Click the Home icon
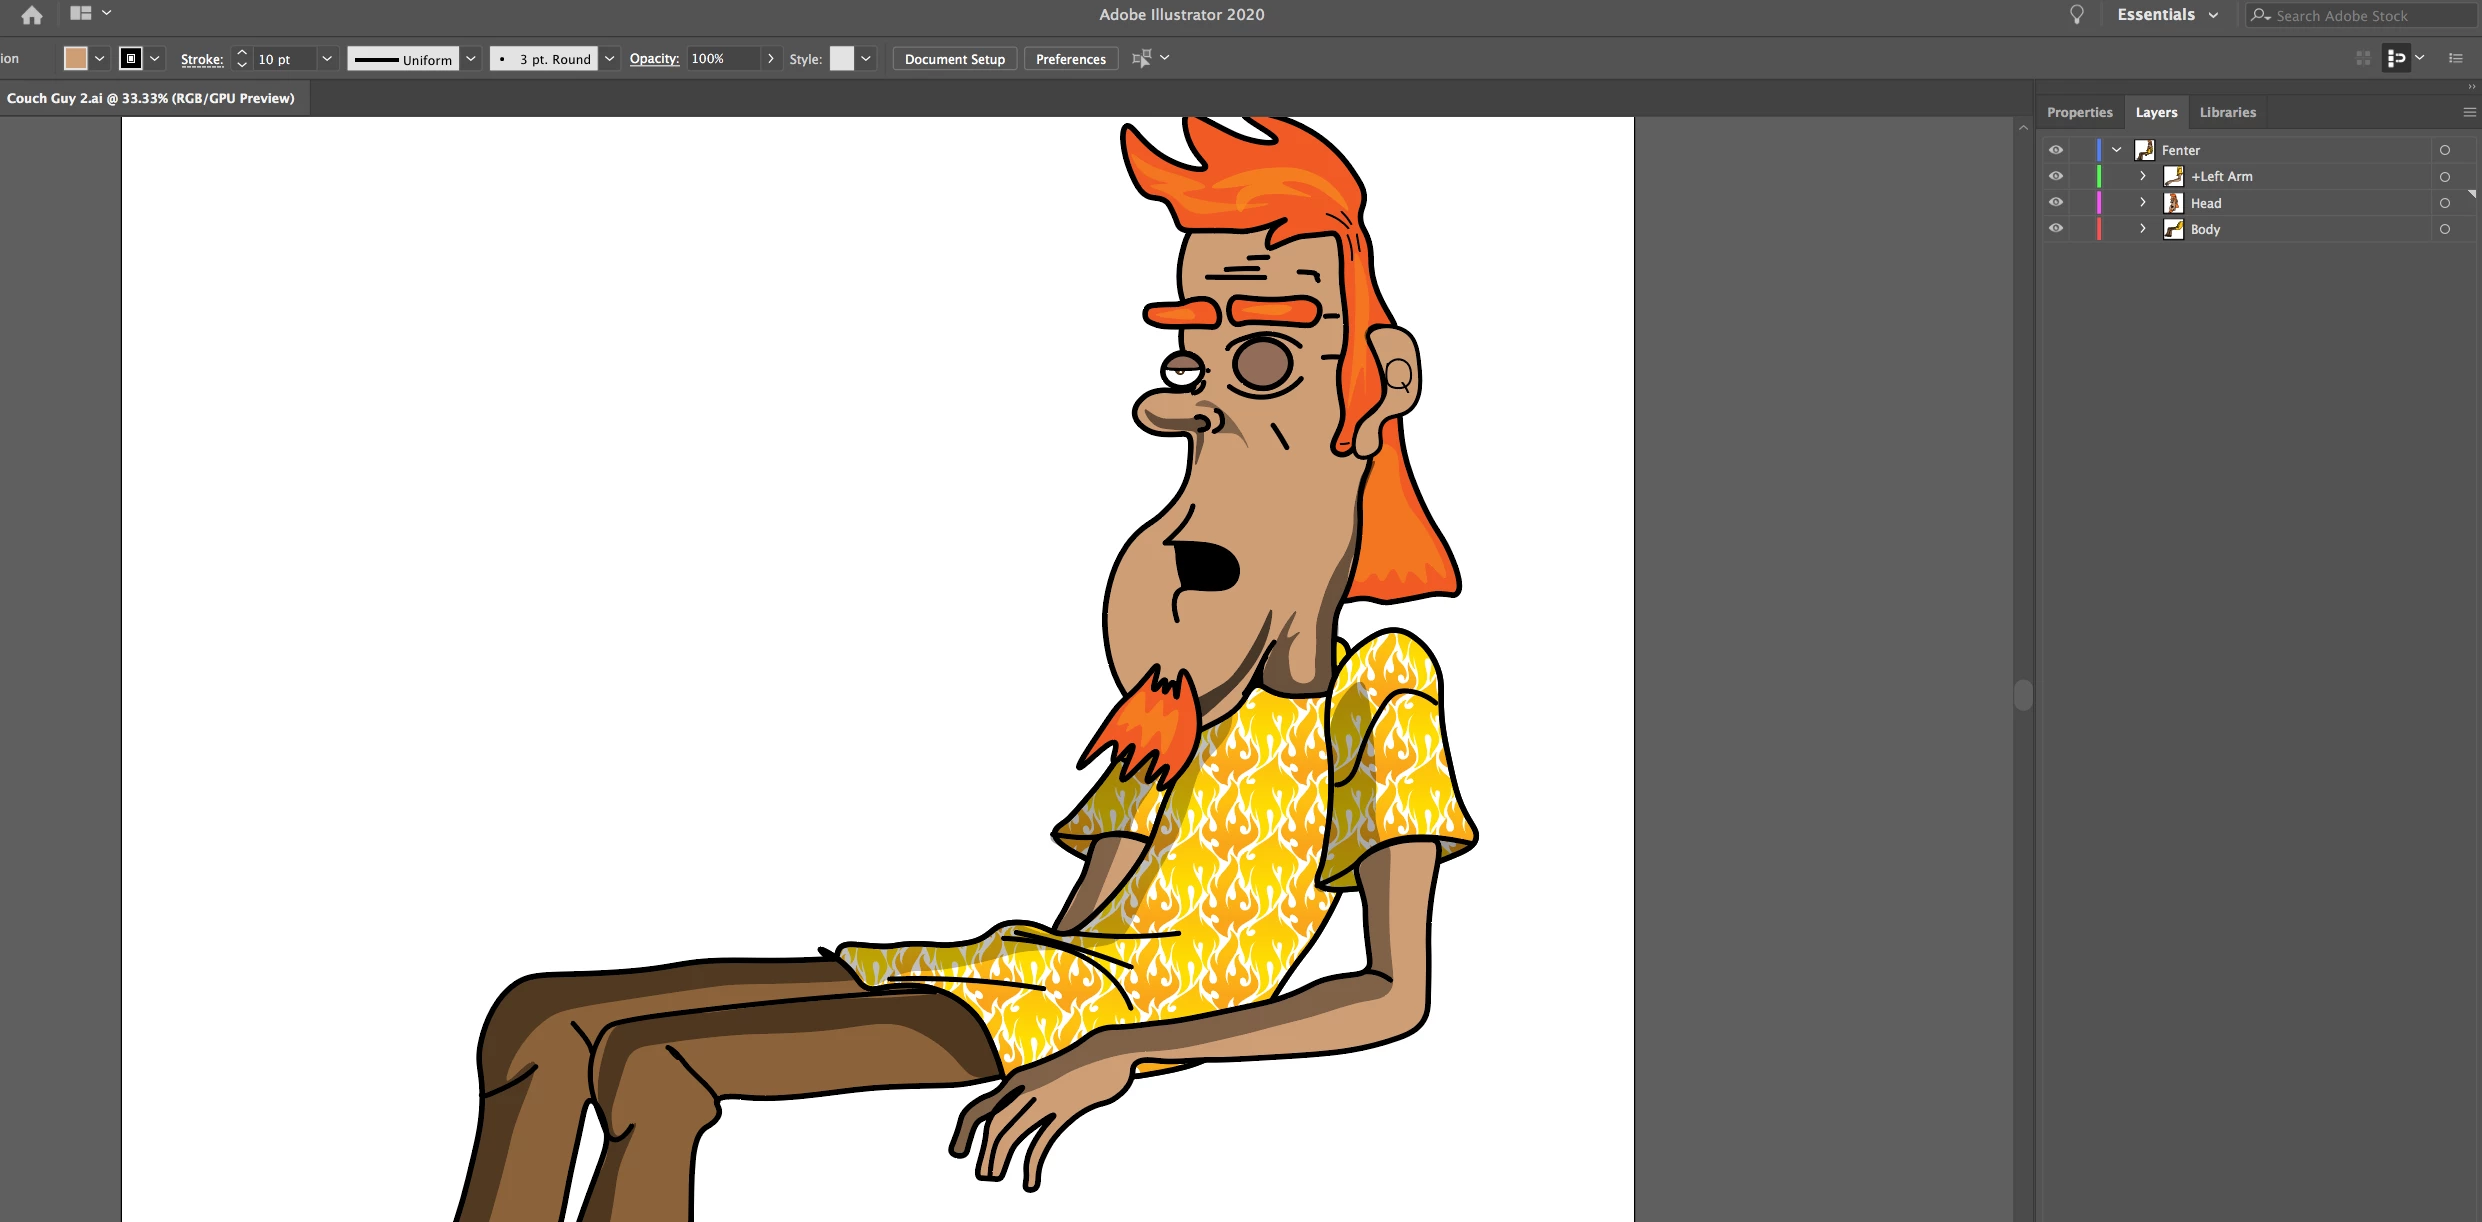 click(31, 15)
